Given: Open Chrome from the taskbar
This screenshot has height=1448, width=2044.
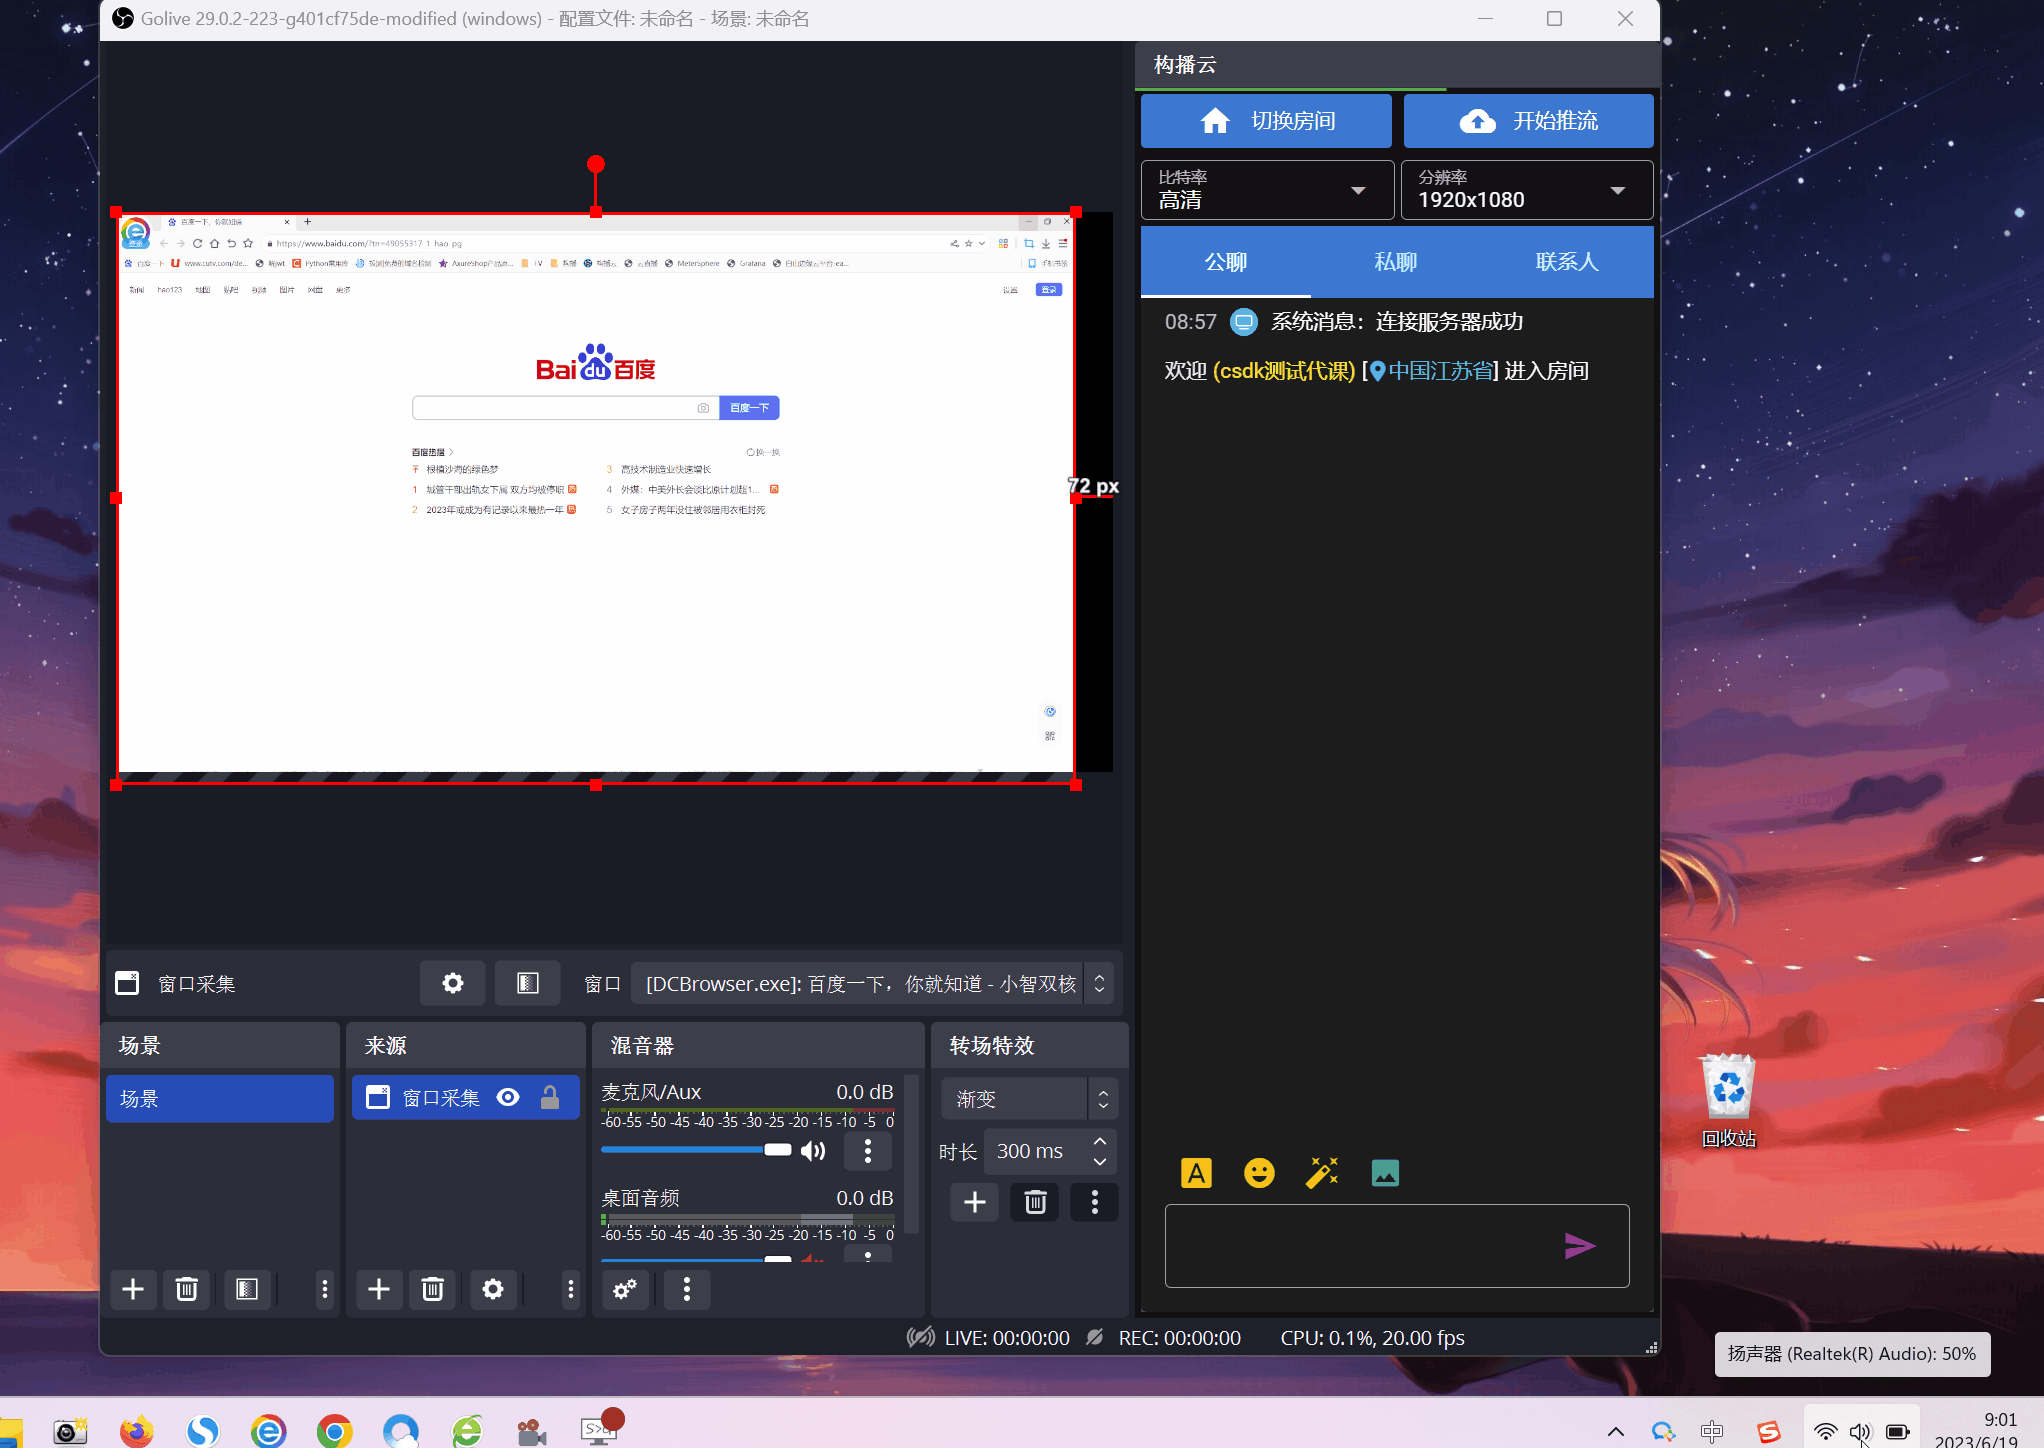Looking at the screenshot, I should click(x=334, y=1432).
